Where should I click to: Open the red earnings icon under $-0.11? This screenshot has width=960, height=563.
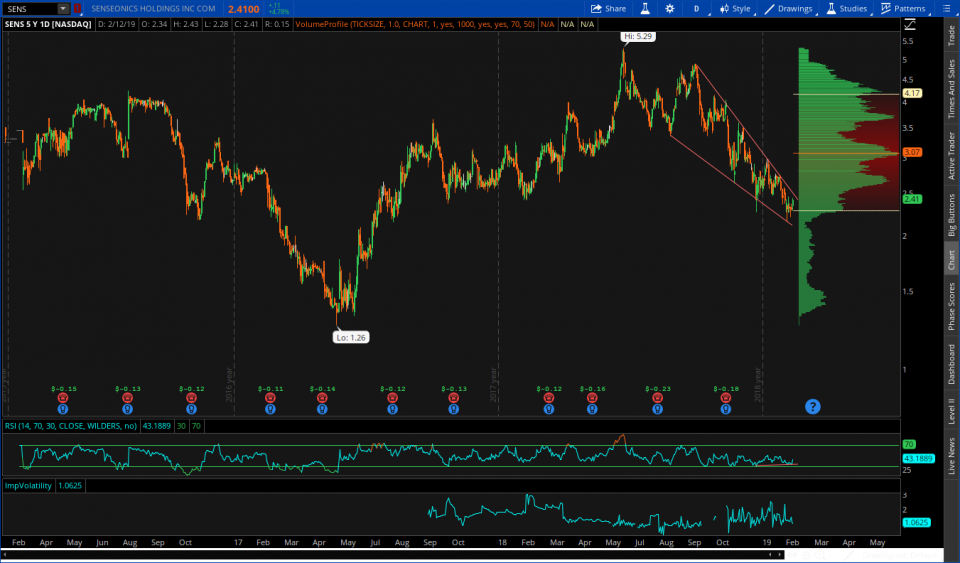(270, 398)
